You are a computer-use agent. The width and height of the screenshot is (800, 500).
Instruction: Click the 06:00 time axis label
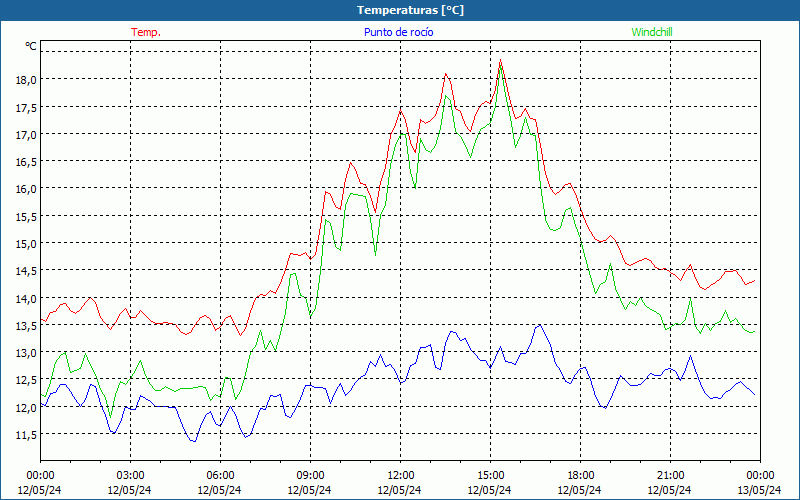(x=220, y=475)
